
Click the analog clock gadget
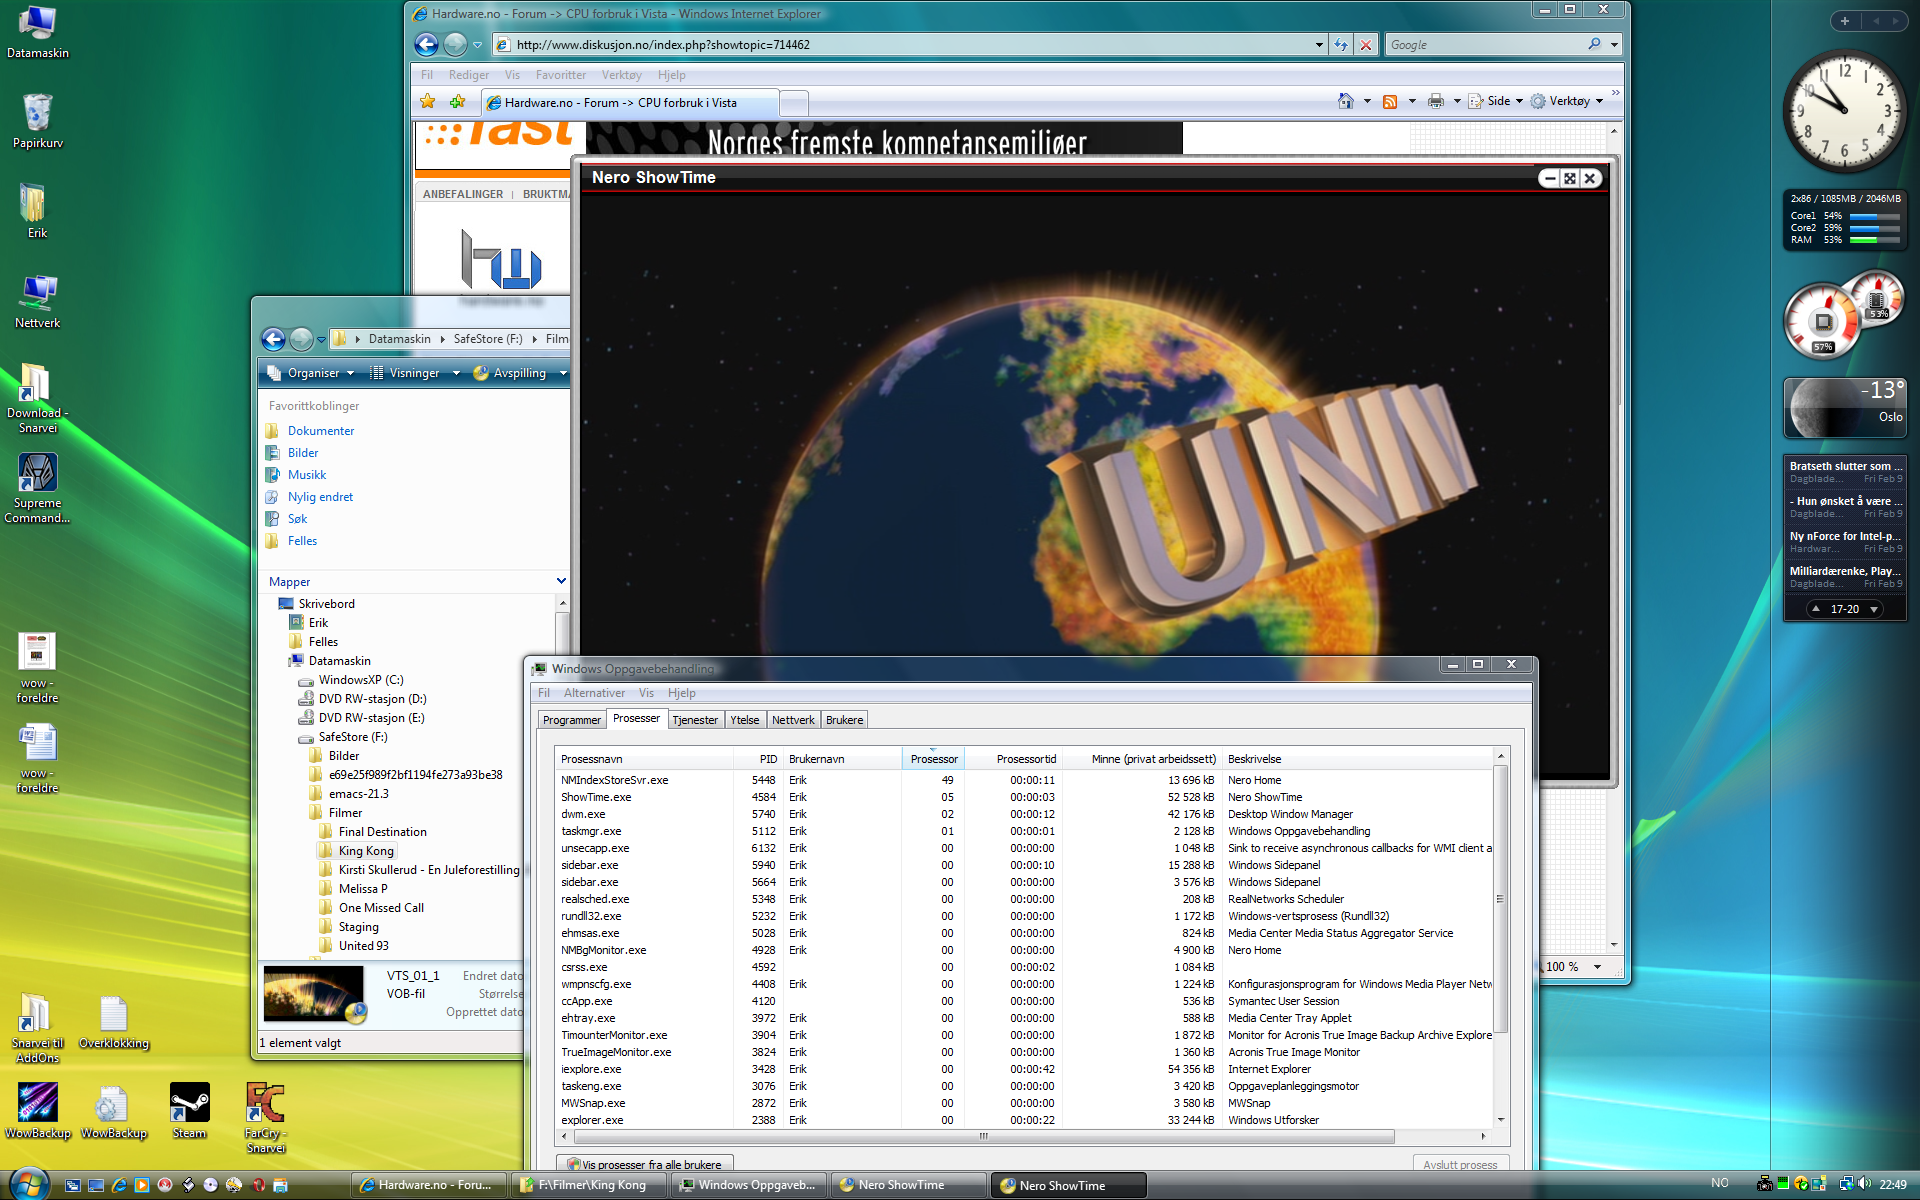[x=1844, y=110]
